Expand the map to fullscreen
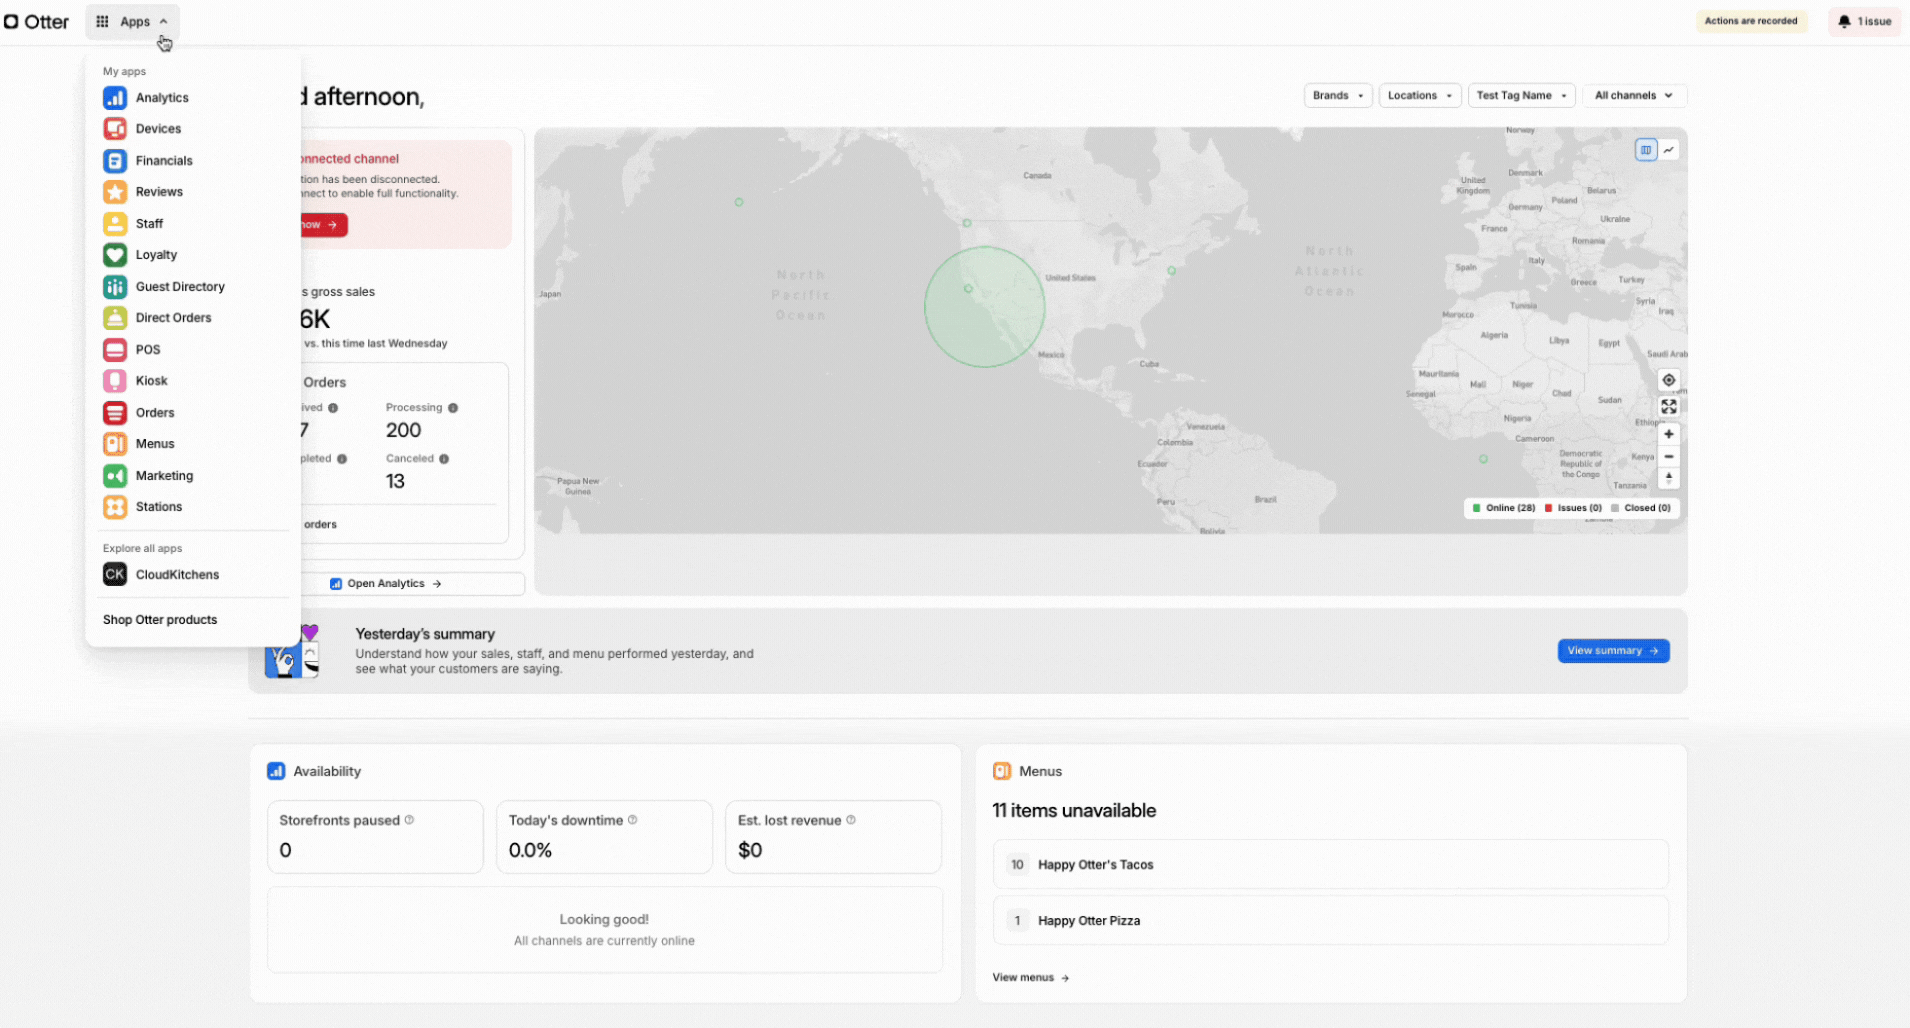The height and width of the screenshot is (1028, 1910). pyautogui.click(x=1668, y=407)
